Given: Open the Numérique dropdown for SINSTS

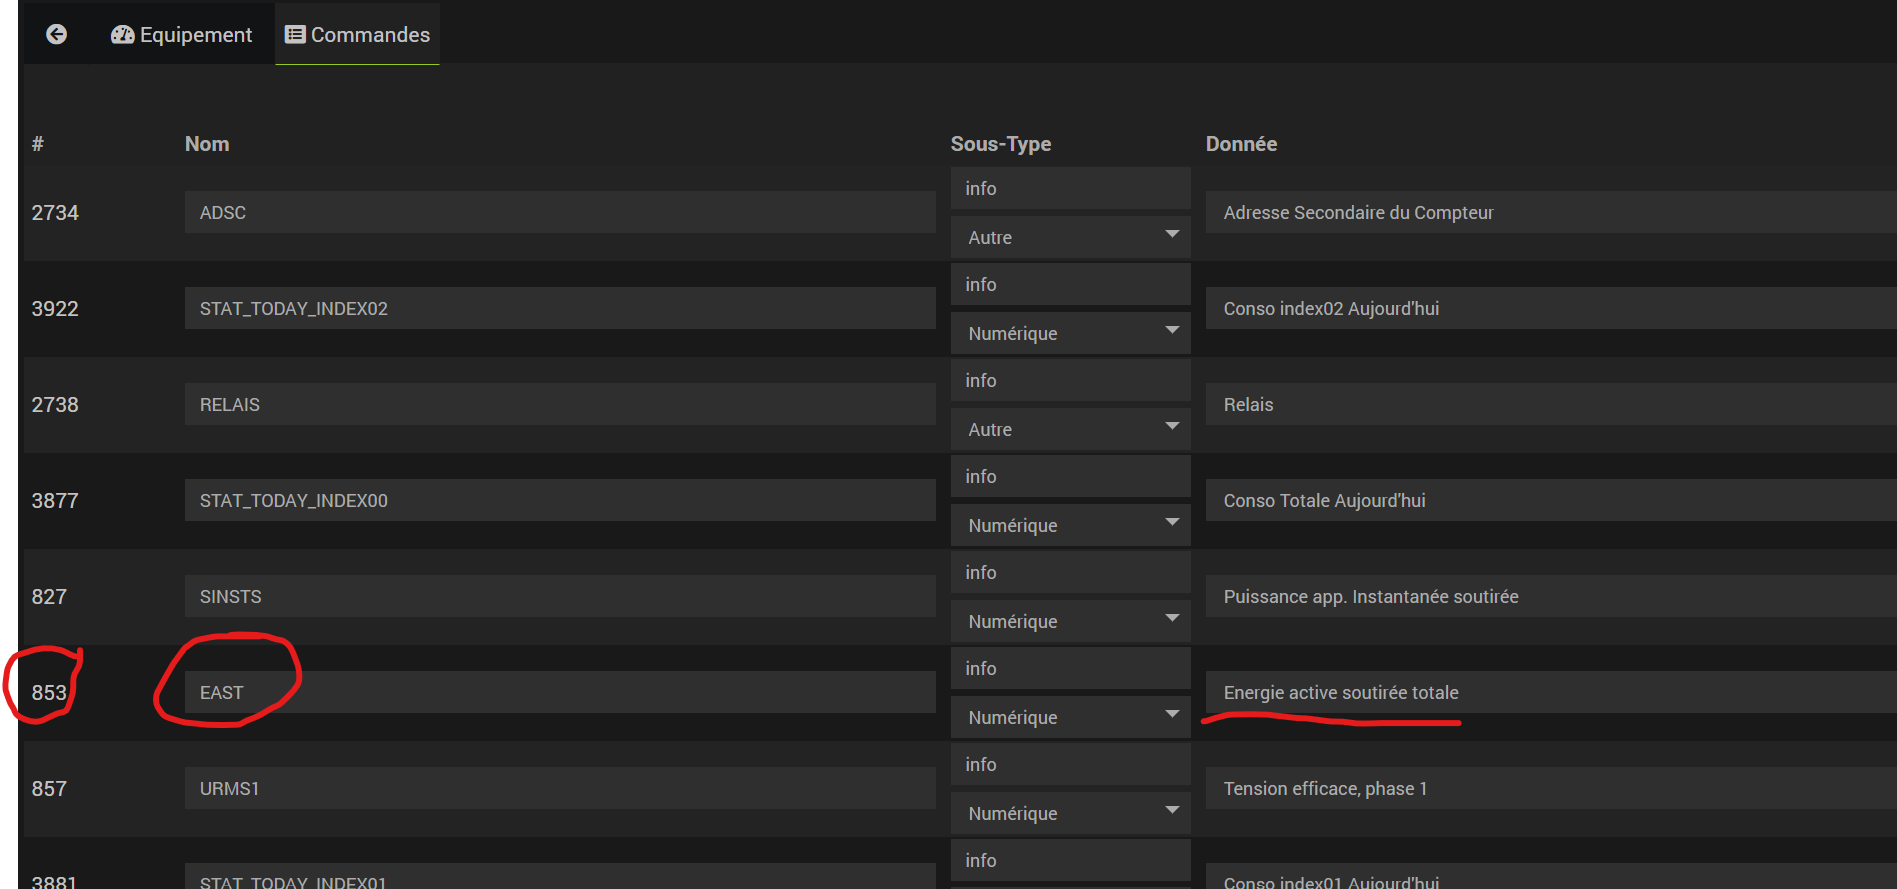Looking at the screenshot, I should (x=1070, y=621).
